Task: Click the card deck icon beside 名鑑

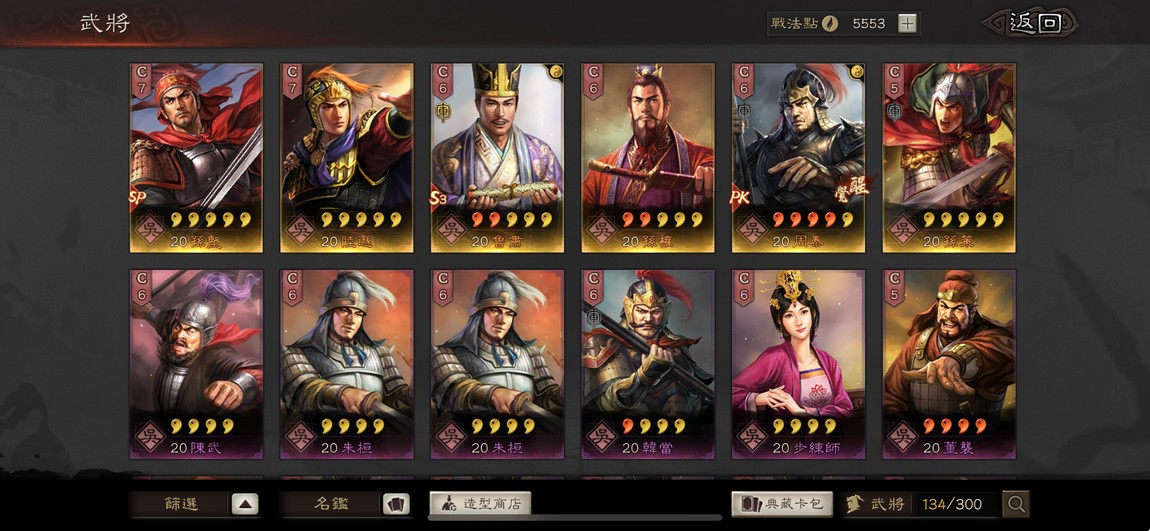Action: coord(395,504)
